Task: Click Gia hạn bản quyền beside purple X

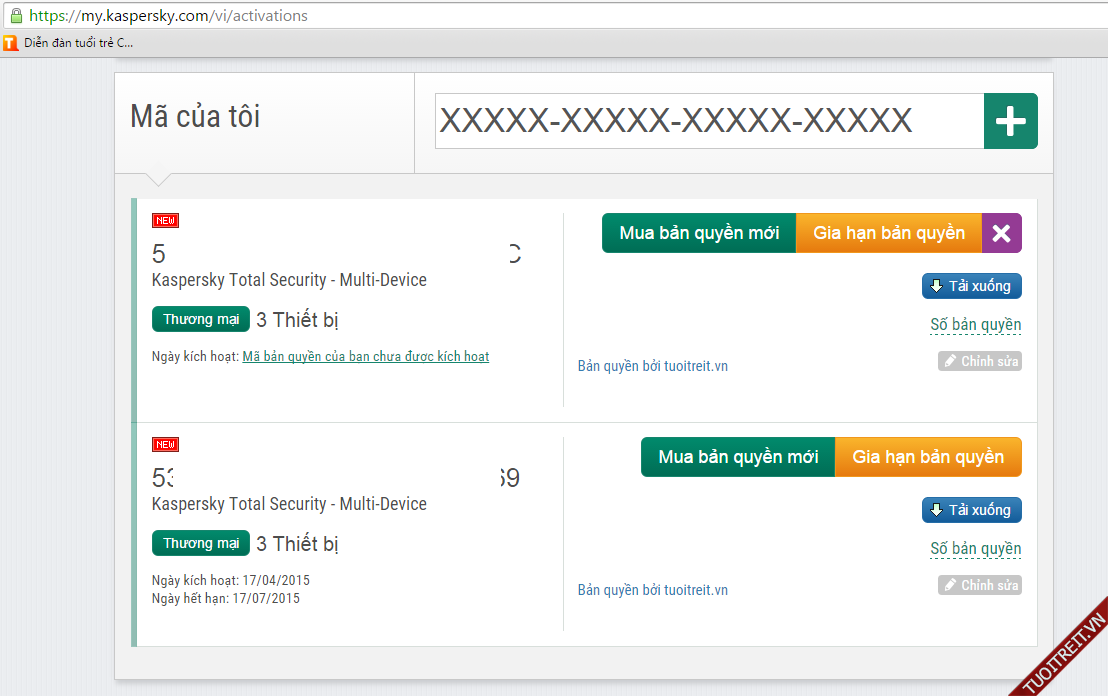Action: (888, 233)
